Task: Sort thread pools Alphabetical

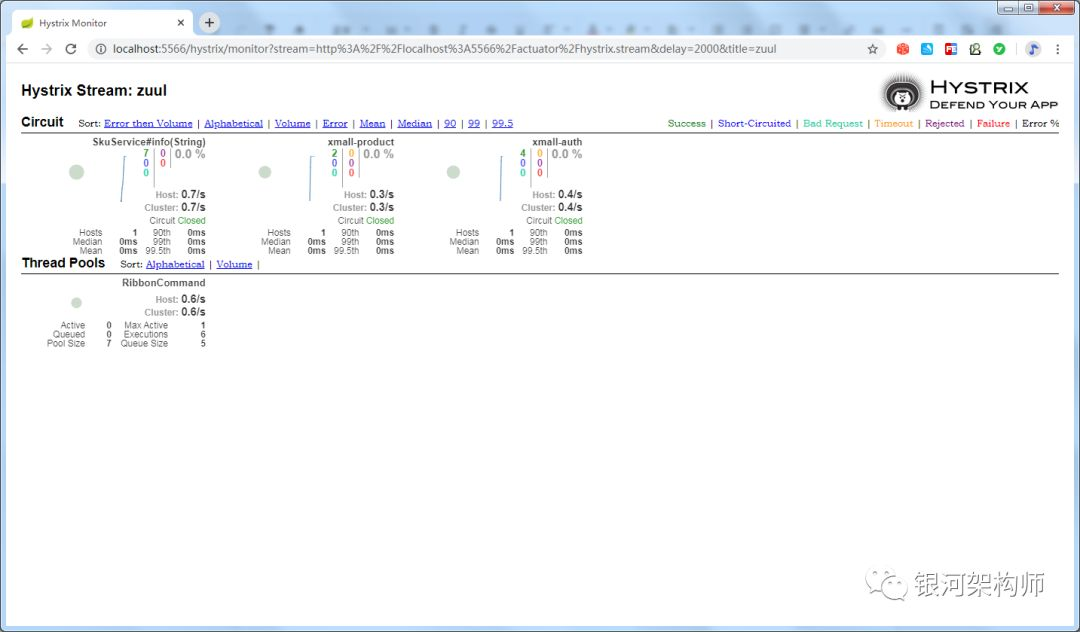Action: (x=175, y=264)
